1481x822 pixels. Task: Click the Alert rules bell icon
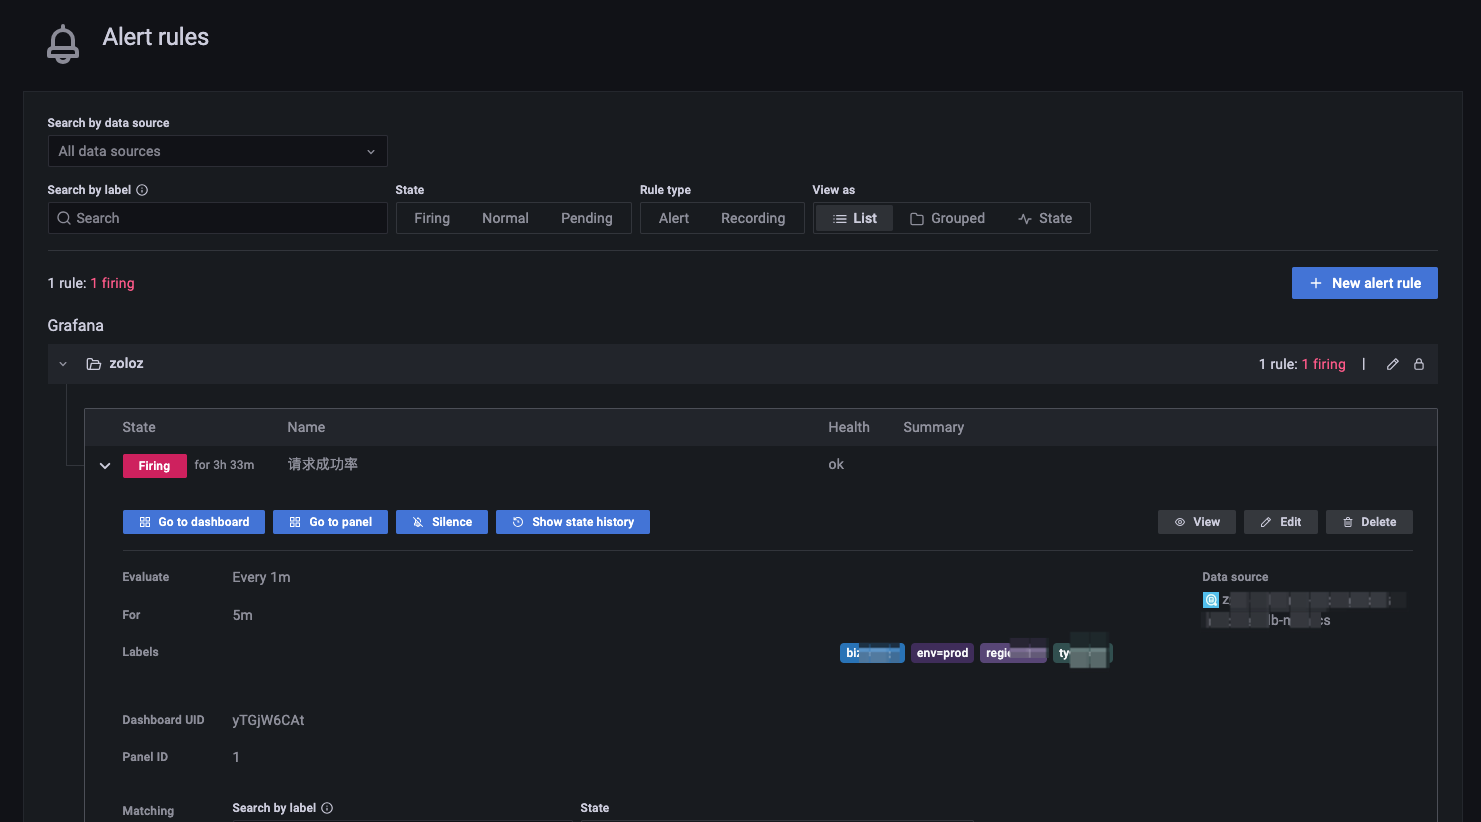coord(63,44)
